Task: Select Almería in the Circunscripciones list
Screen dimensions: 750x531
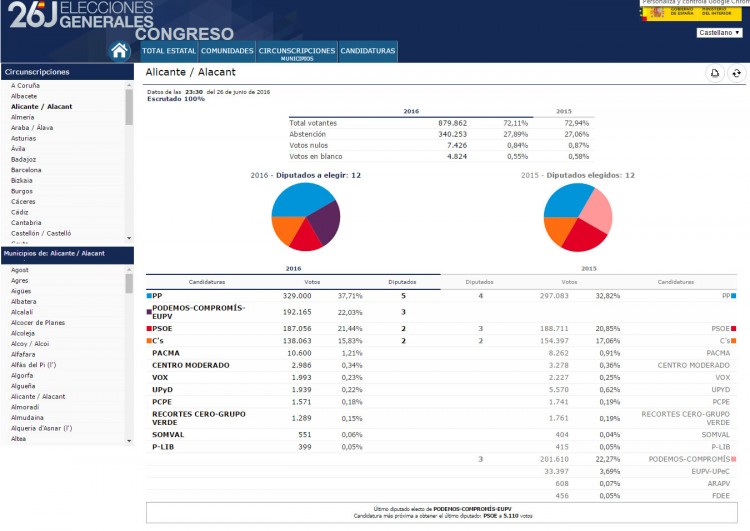Action: coord(22,117)
